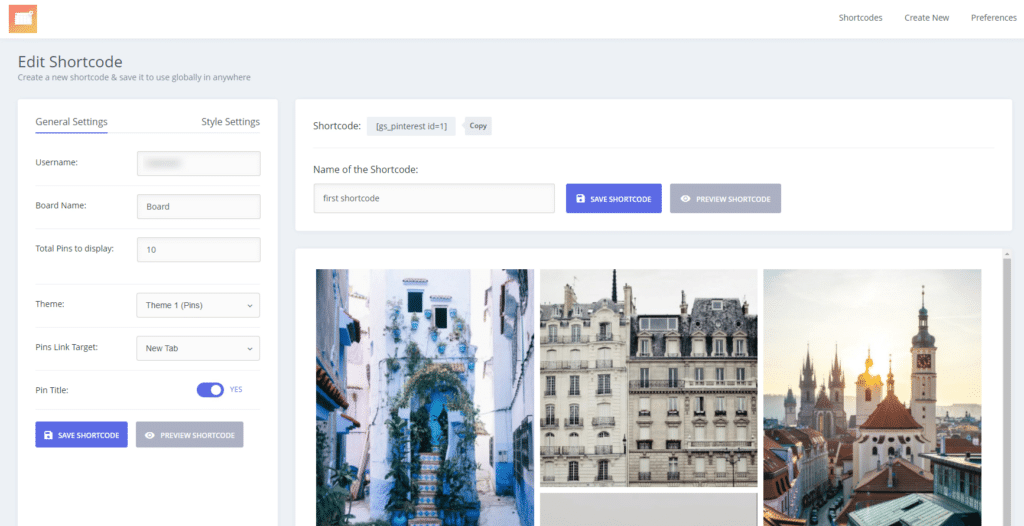
Task: Open the Preferences menu item
Action: click(993, 18)
